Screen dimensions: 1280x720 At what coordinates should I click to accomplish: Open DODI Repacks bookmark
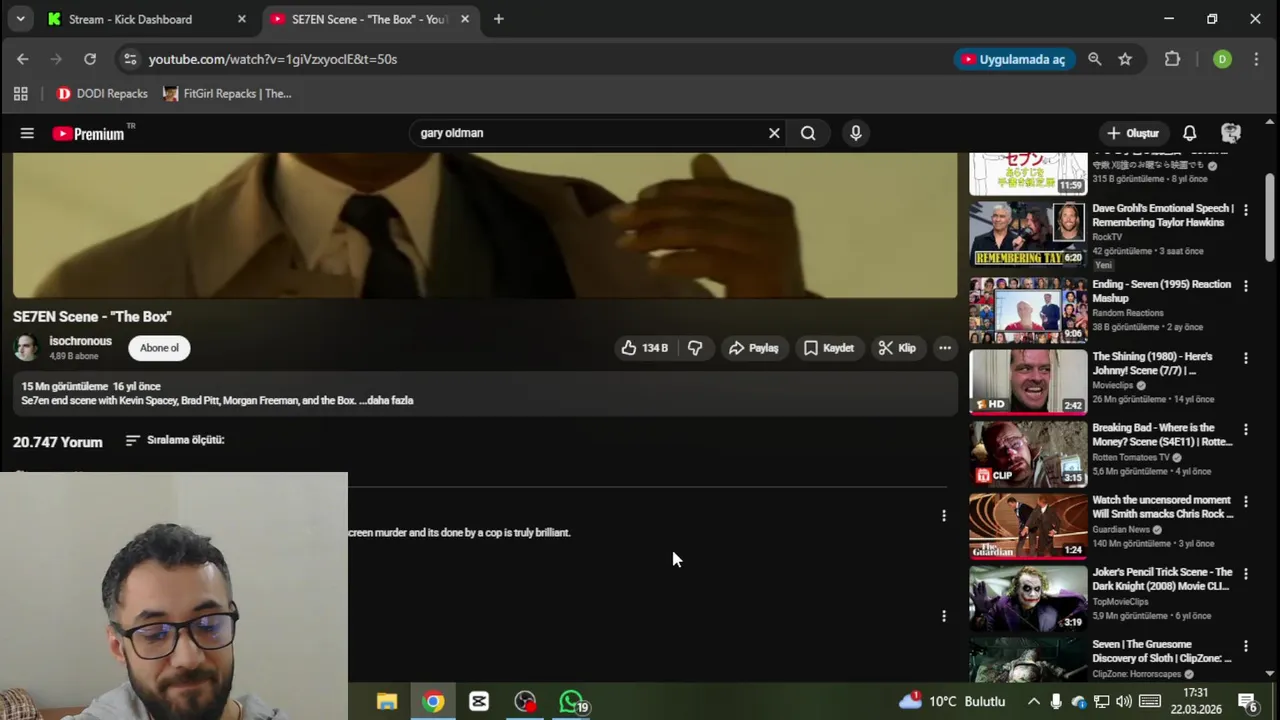(102, 94)
